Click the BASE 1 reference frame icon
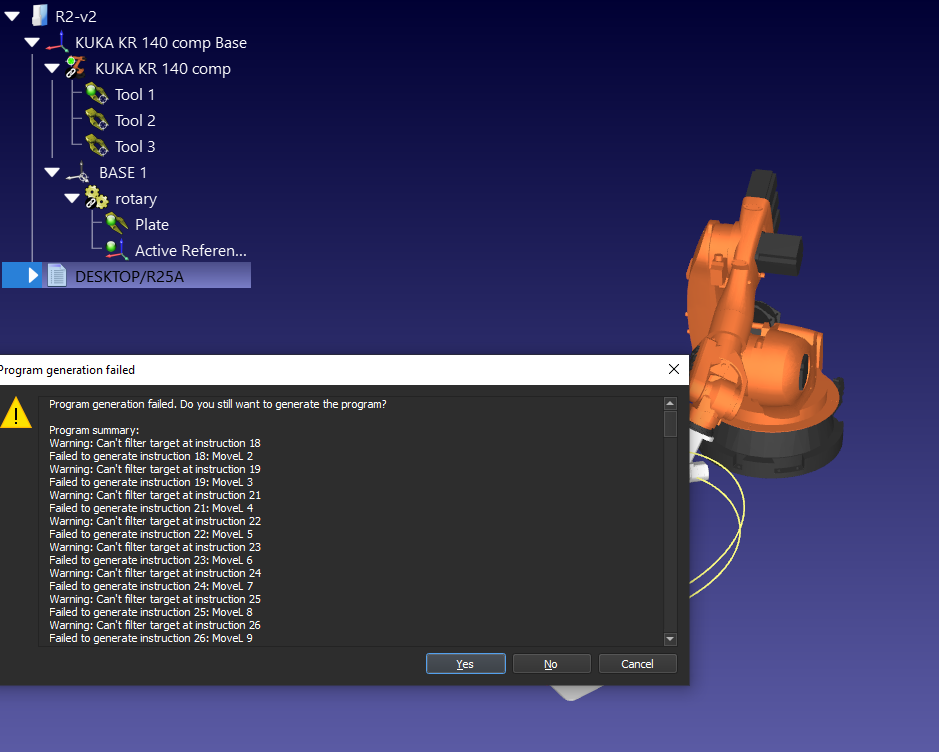The image size is (939, 752). [78, 172]
